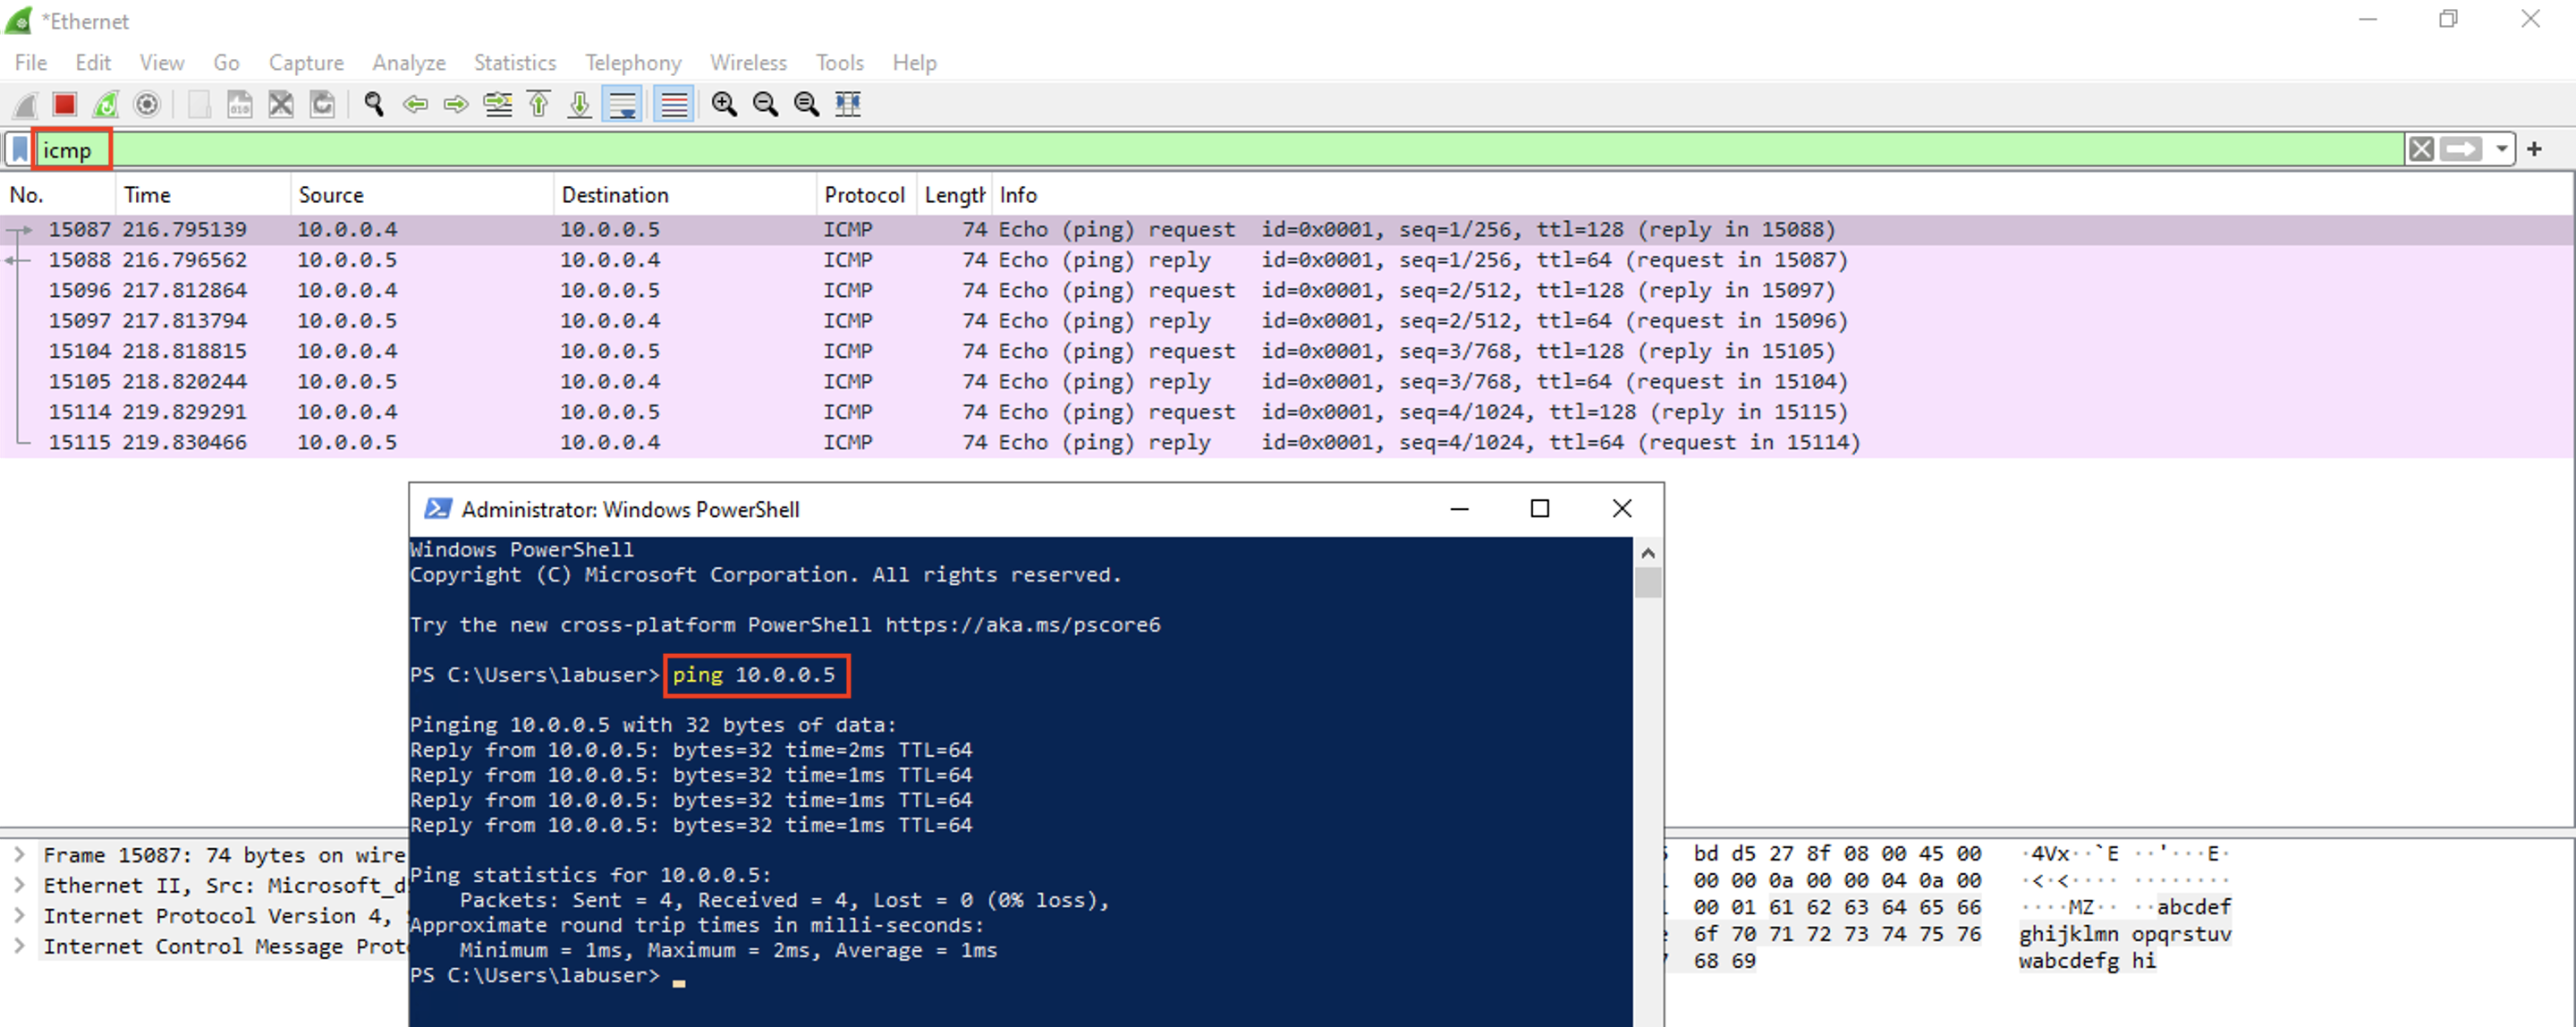2576x1027 pixels.
Task: Add a new filter button with the plus
Action: coord(2536,149)
